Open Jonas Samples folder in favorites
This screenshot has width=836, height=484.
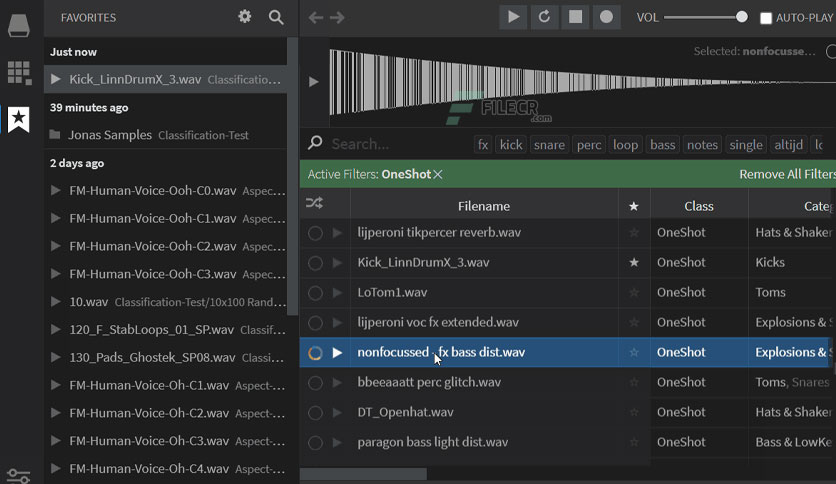pyautogui.click(x=166, y=135)
